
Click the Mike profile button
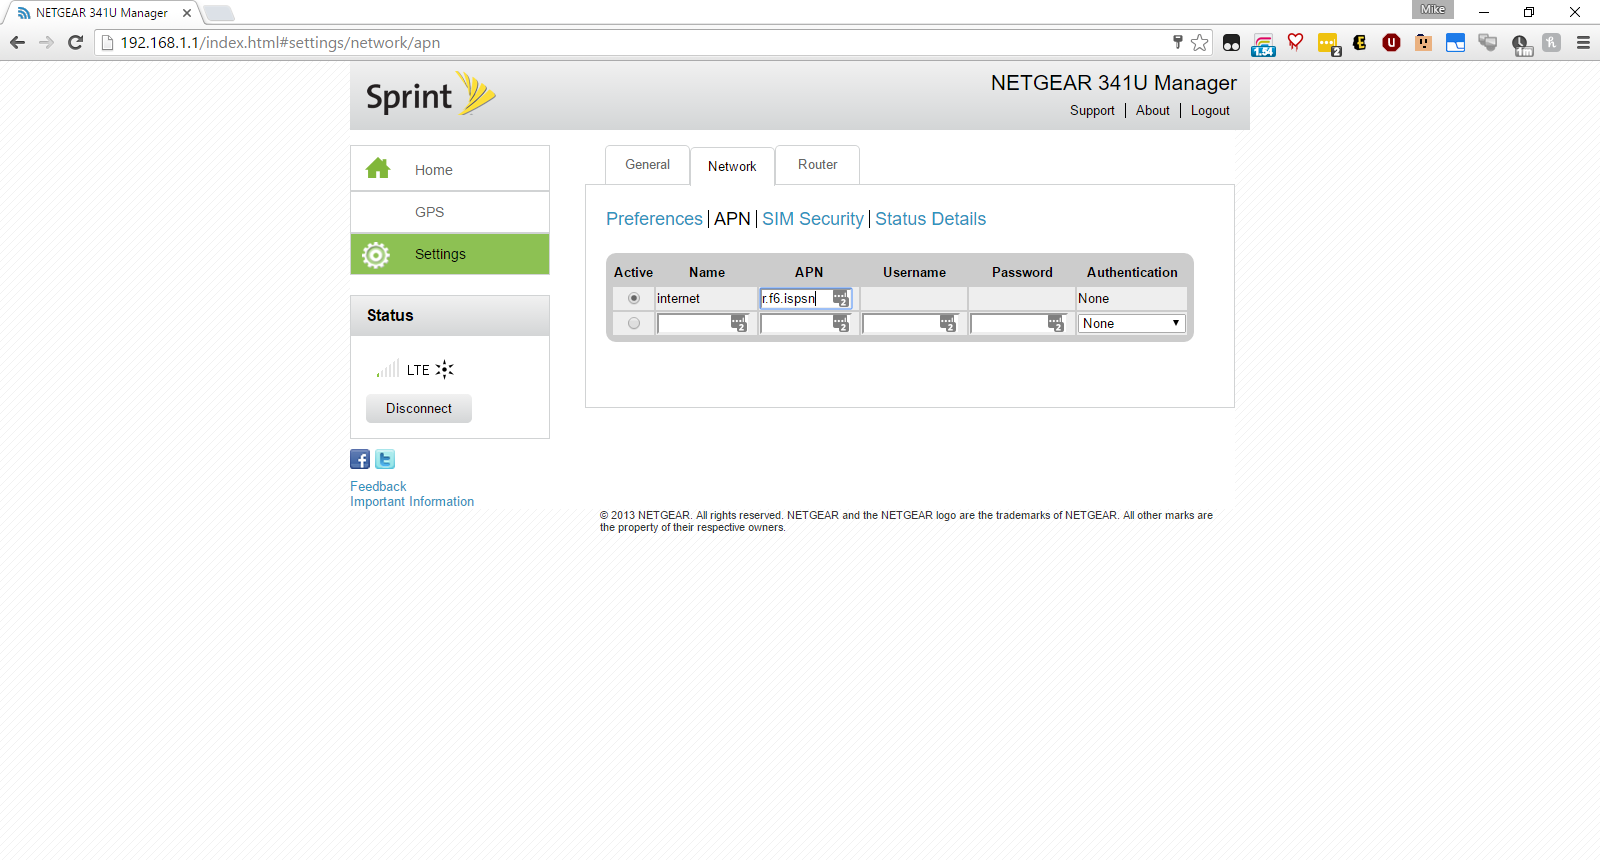tap(1433, 9)
